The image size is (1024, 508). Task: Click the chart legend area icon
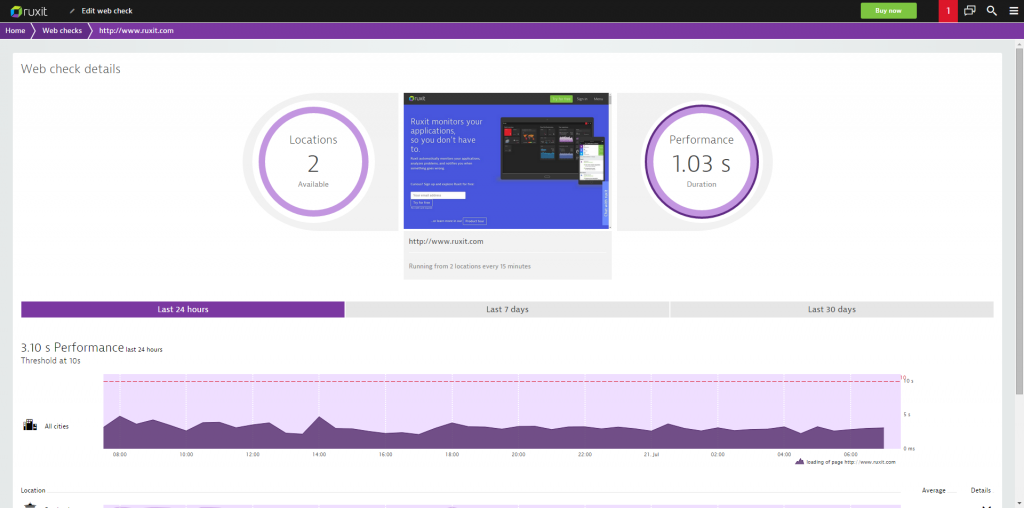799,462
